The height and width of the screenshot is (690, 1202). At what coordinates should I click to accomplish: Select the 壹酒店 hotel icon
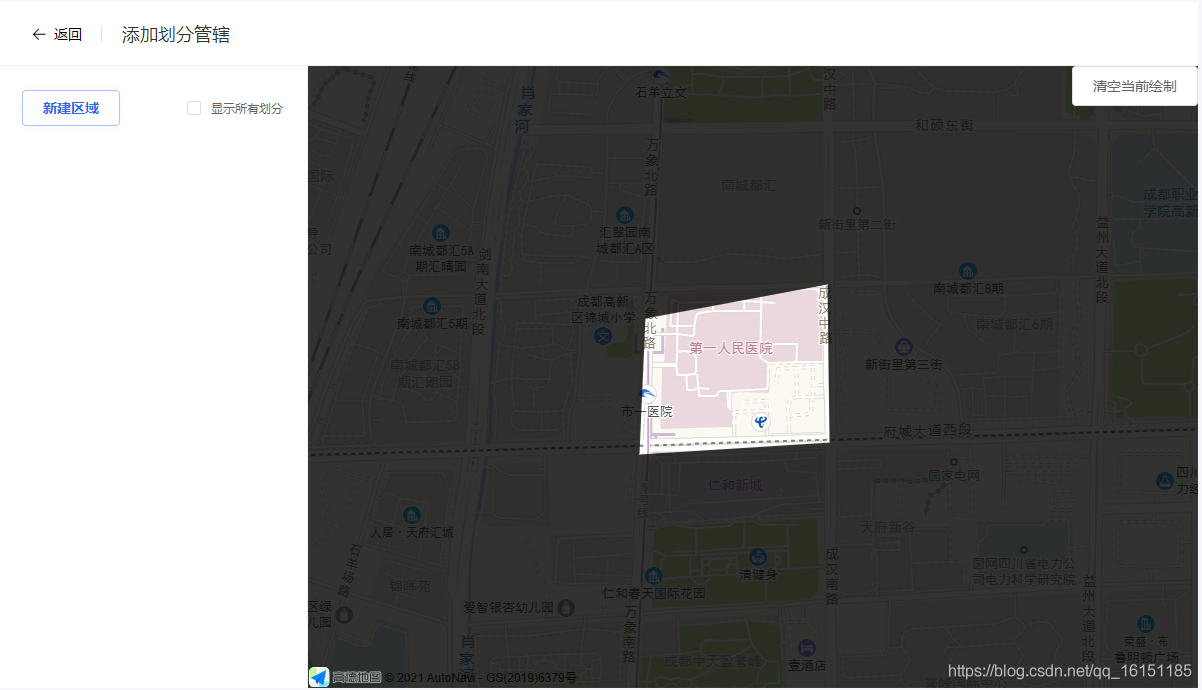pyautogui.click(x=807, y=648)
